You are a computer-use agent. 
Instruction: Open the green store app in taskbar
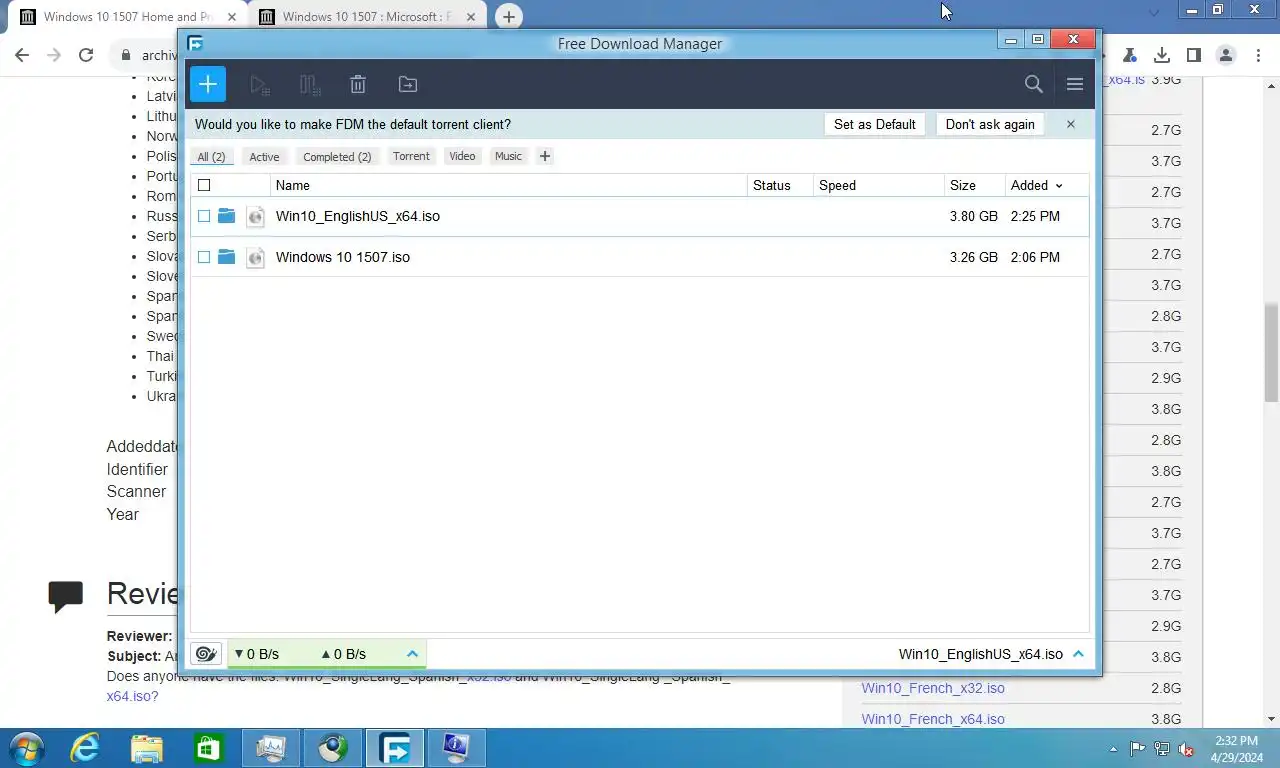(208, 748)
